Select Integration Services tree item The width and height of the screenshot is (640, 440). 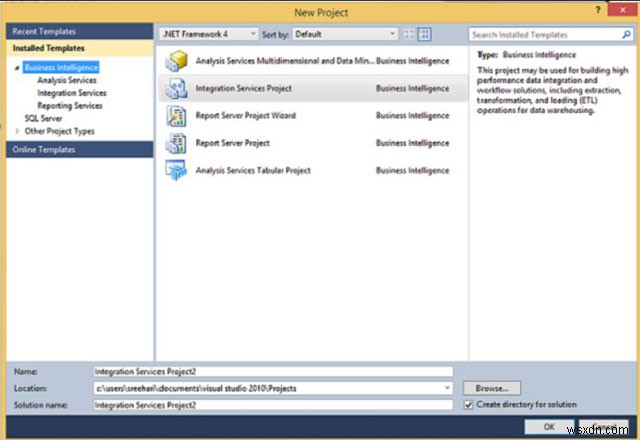[72, 93]
